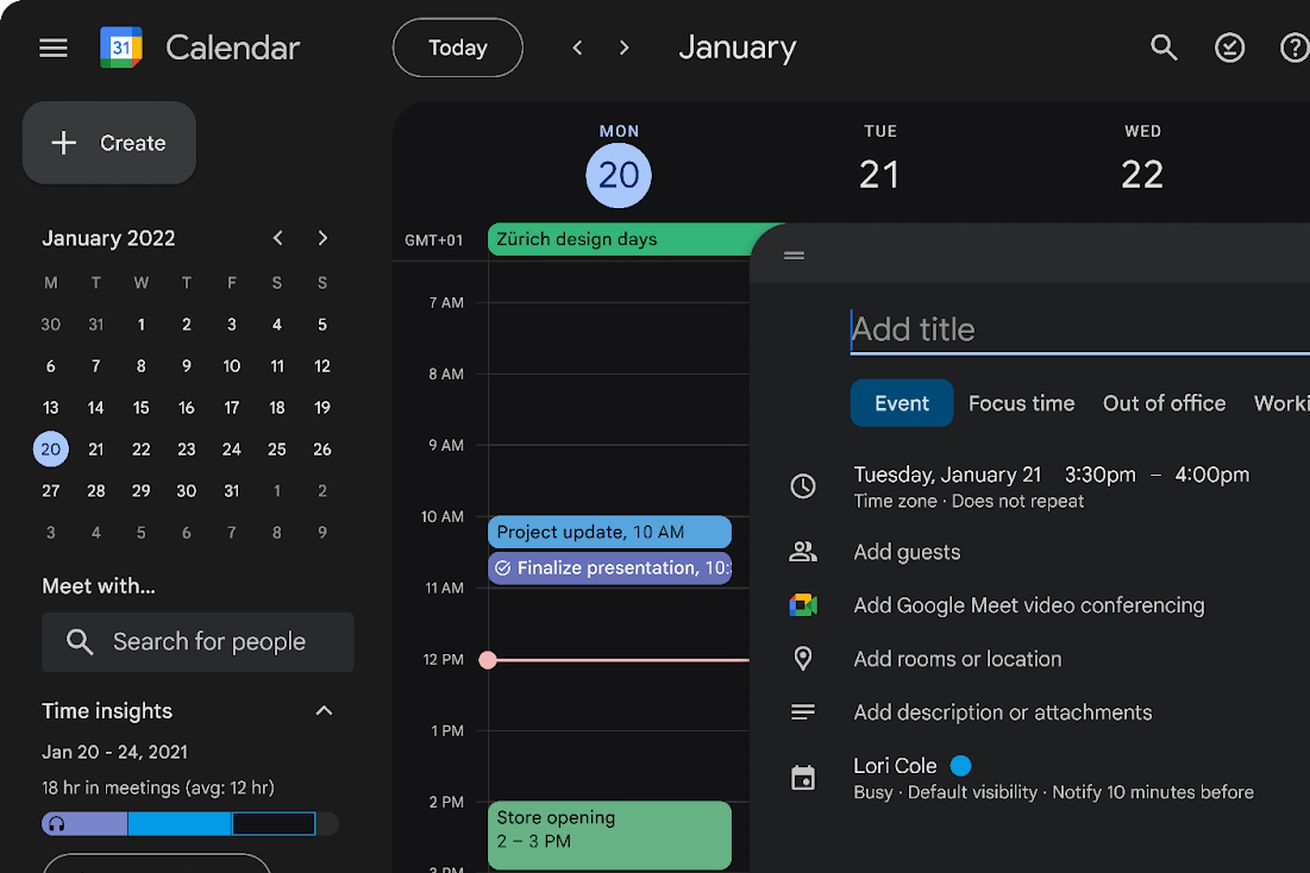The height and width of the screenshot is (873, 1310).
Task: Click the Google Calendar logo
Action: [121, 47]
